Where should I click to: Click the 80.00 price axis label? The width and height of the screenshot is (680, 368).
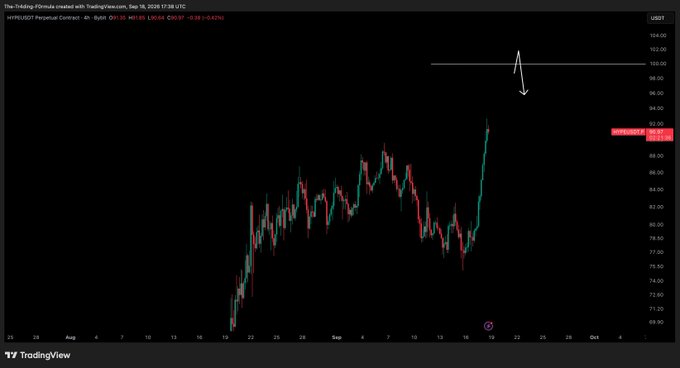click(657, 225)
